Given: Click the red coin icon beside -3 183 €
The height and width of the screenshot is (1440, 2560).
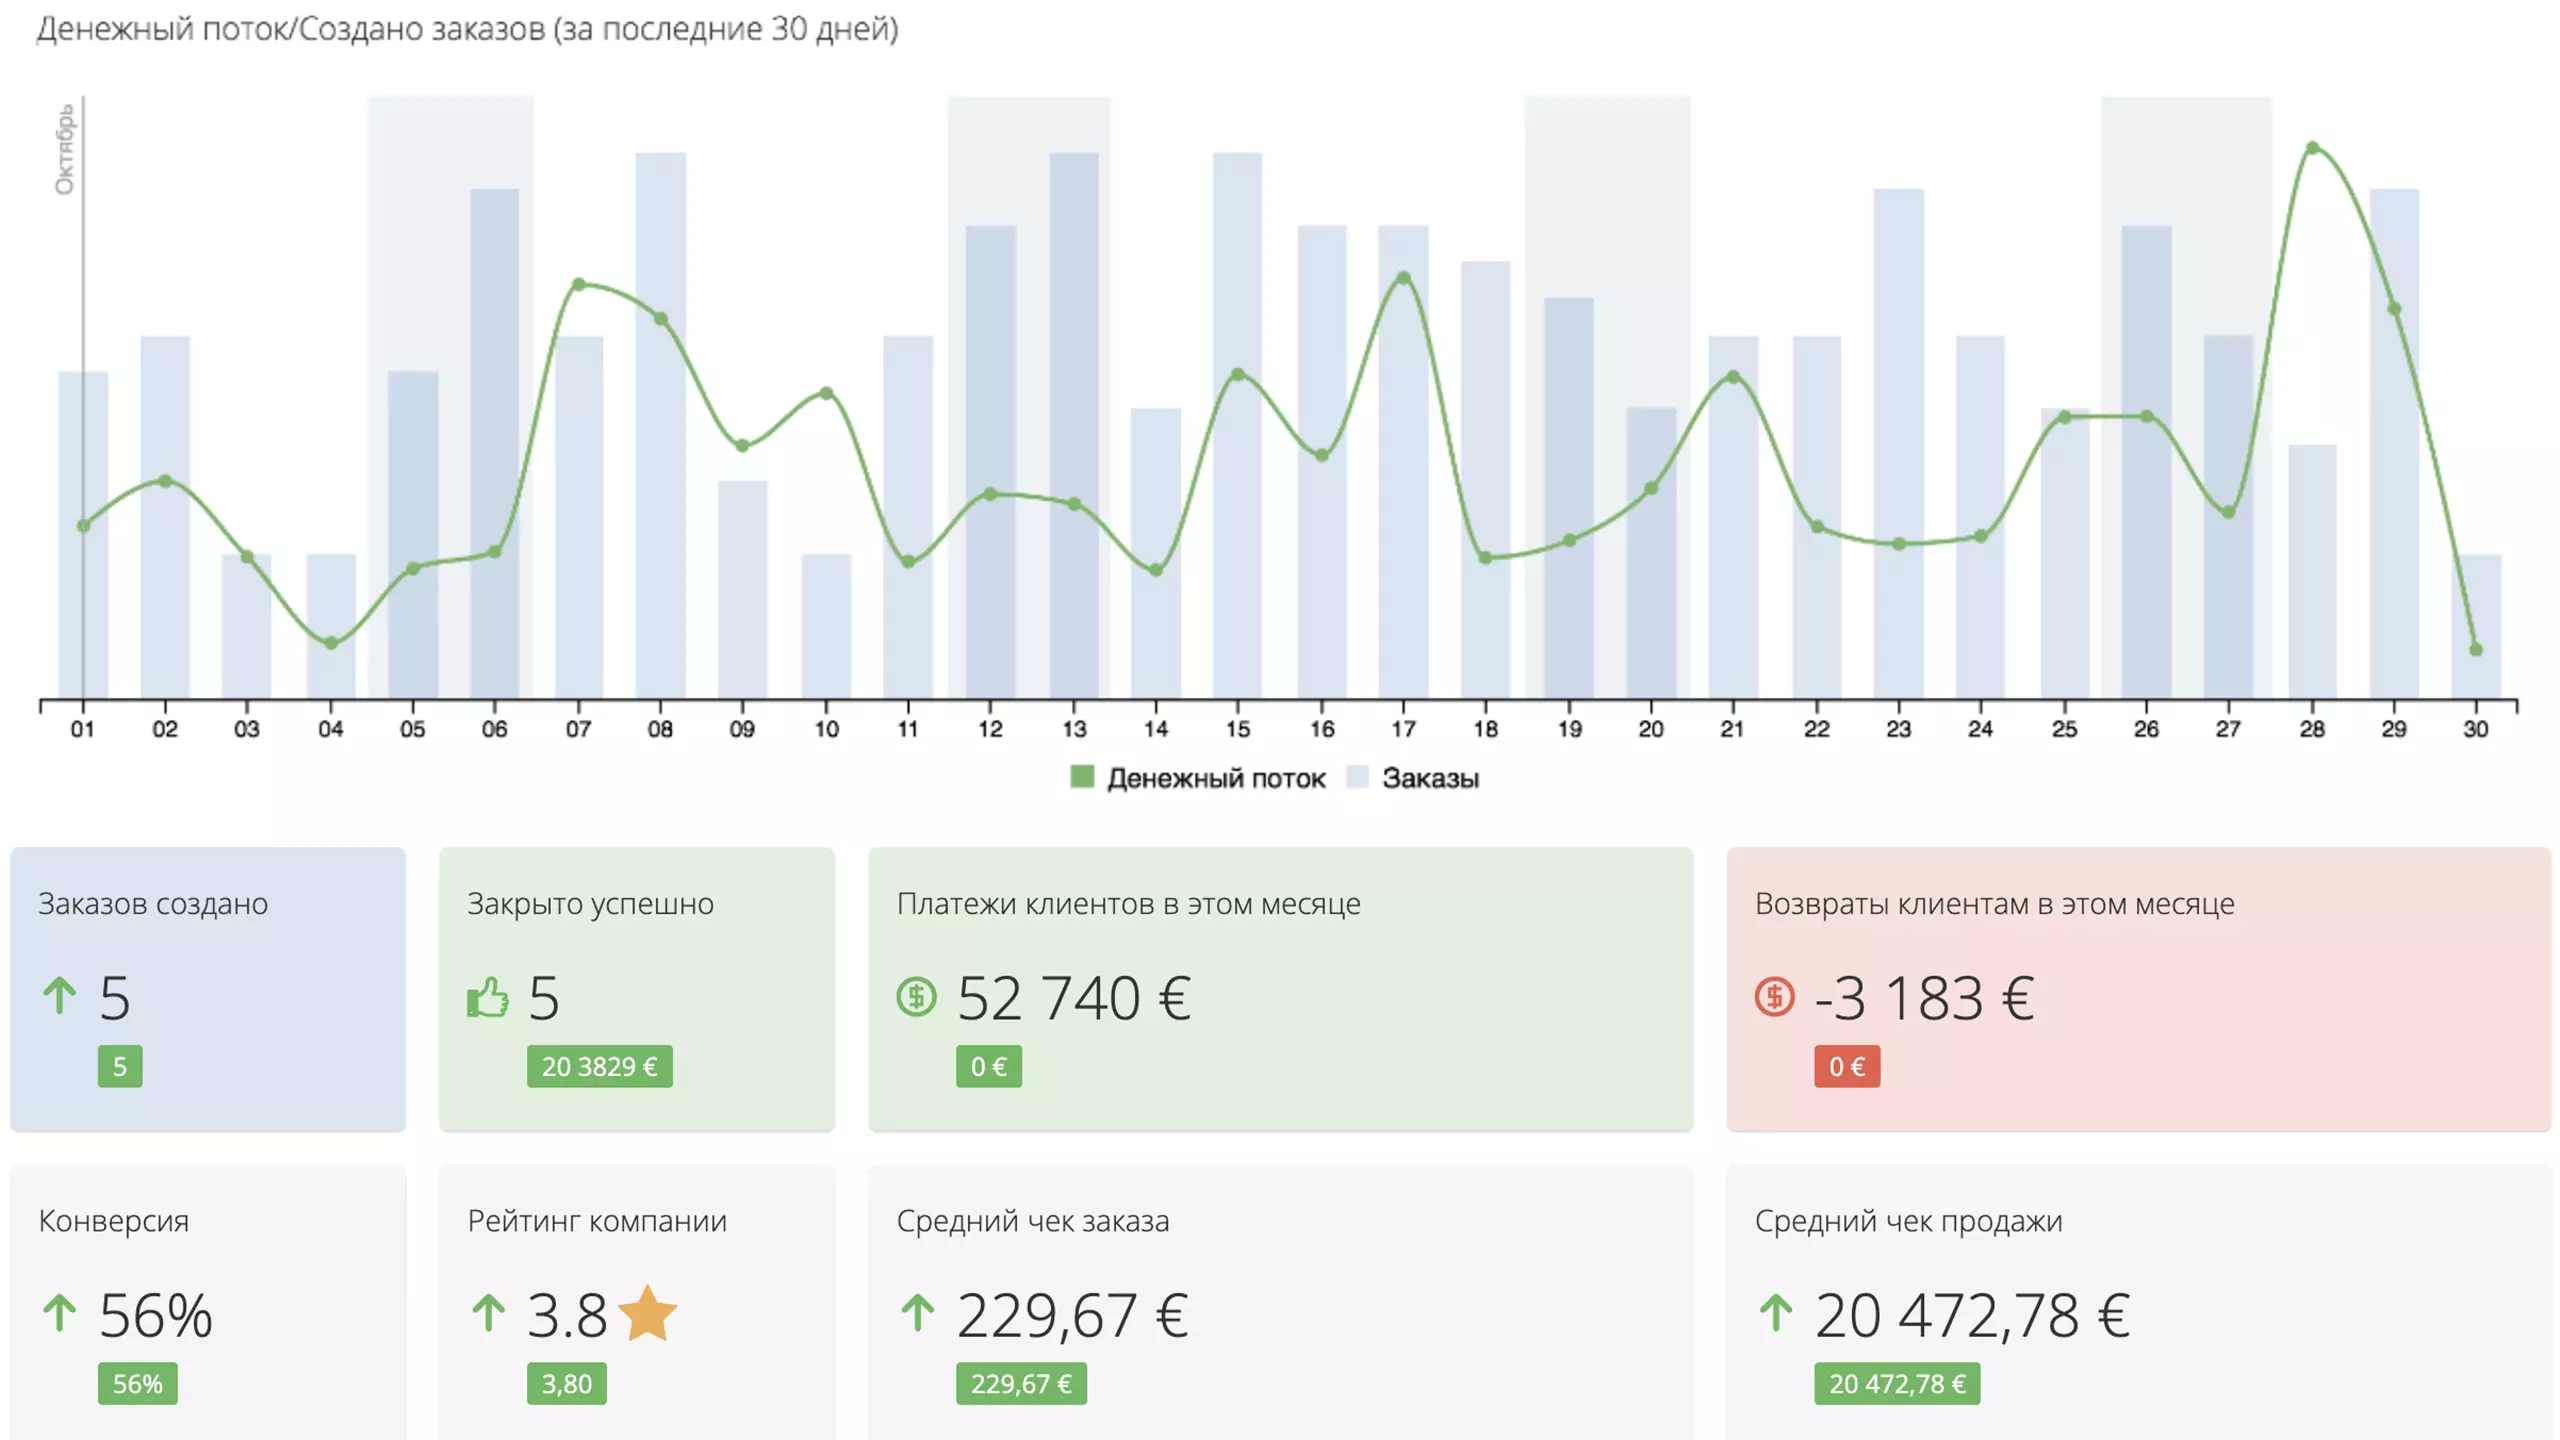Looking at the screenshot, I should point(1774,997).
